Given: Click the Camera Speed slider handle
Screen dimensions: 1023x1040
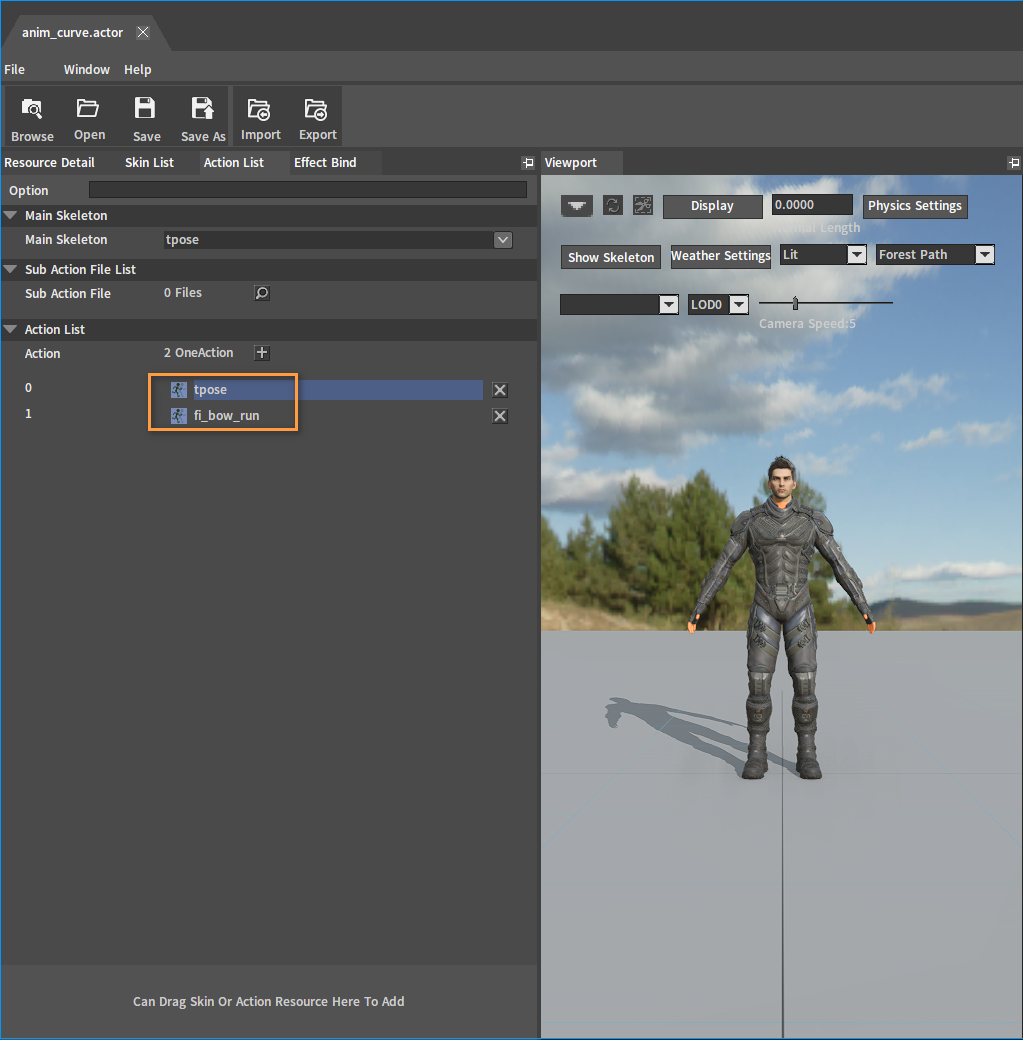Looking at the screenshot, I should pos(795,303).
